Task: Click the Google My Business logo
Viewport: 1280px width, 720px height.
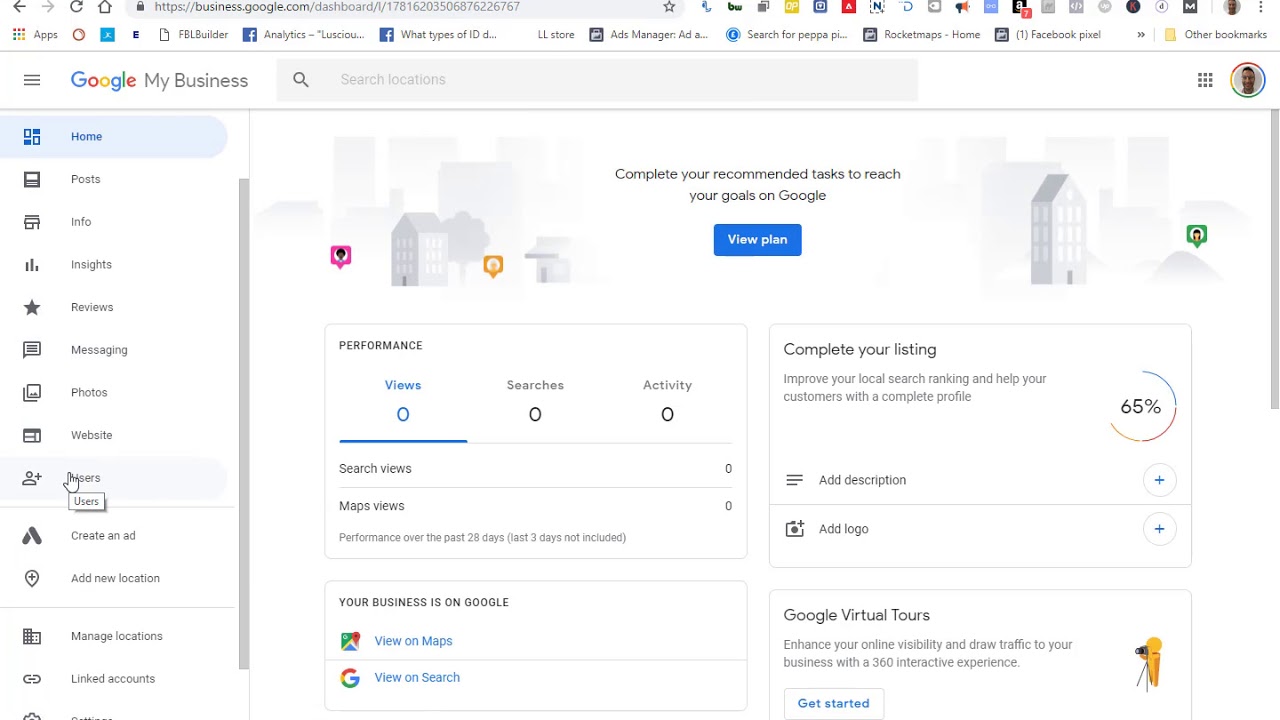Action: [159, 81]
